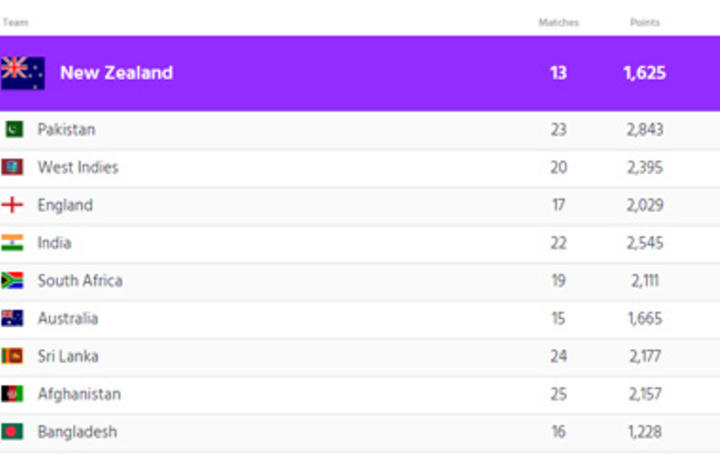Click the Pakistan flag icon
Image resolution: width=720 pixels, height=461 pixels.
13,130
